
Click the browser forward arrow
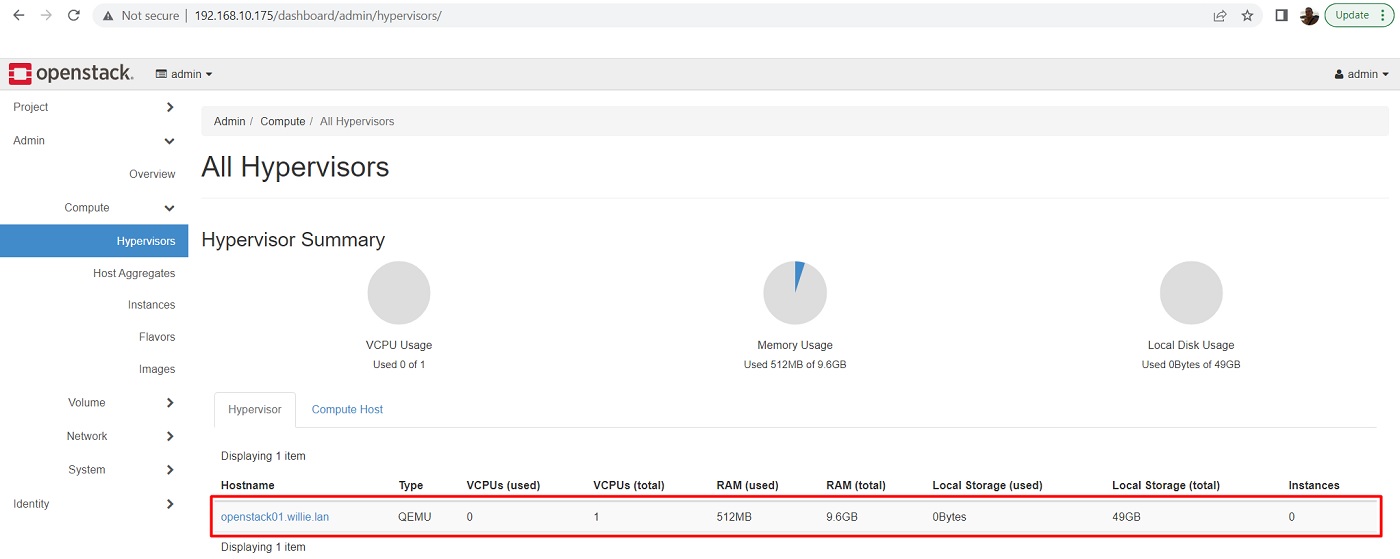click(x=46, y=16)
